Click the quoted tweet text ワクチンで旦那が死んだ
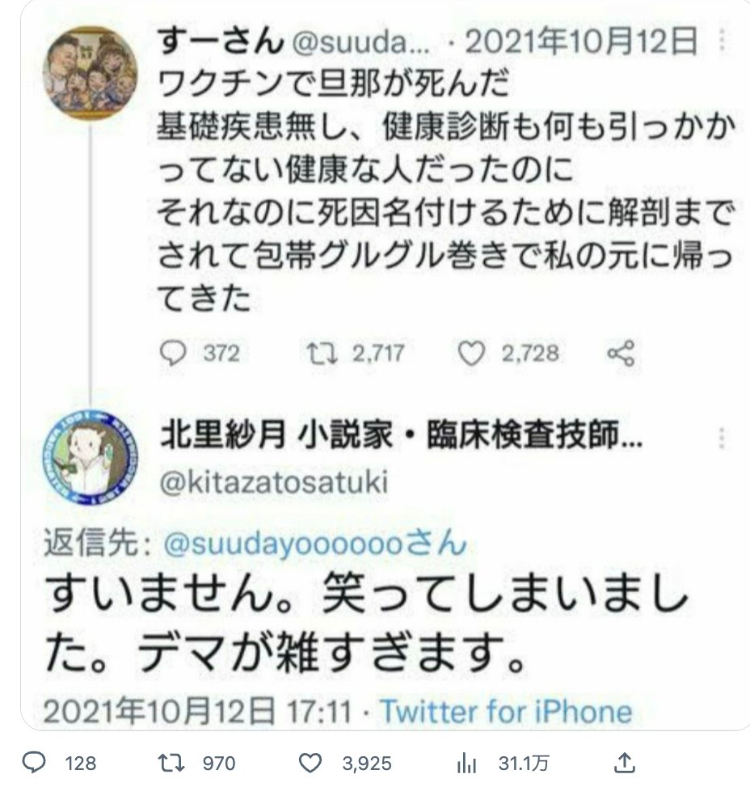 point(334,83)
